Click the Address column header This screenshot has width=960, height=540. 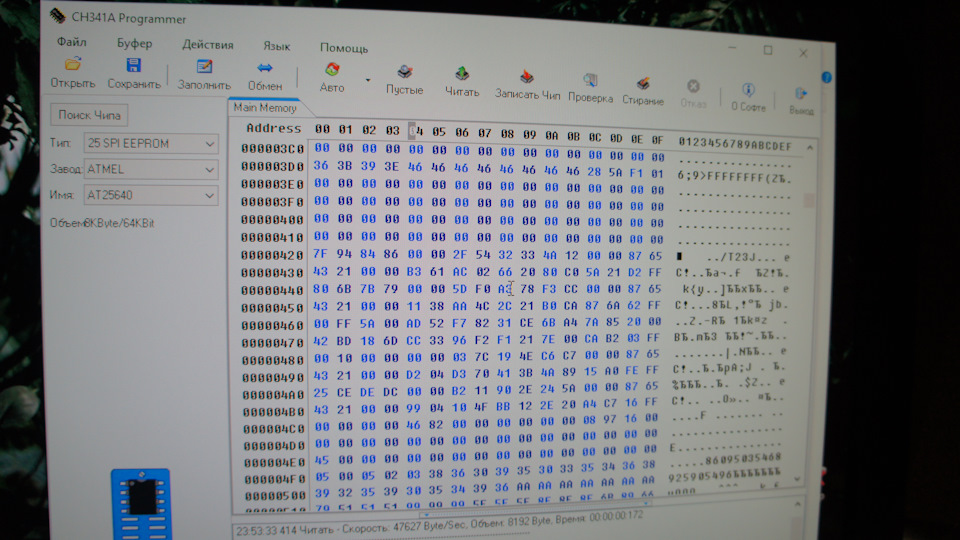274,128
